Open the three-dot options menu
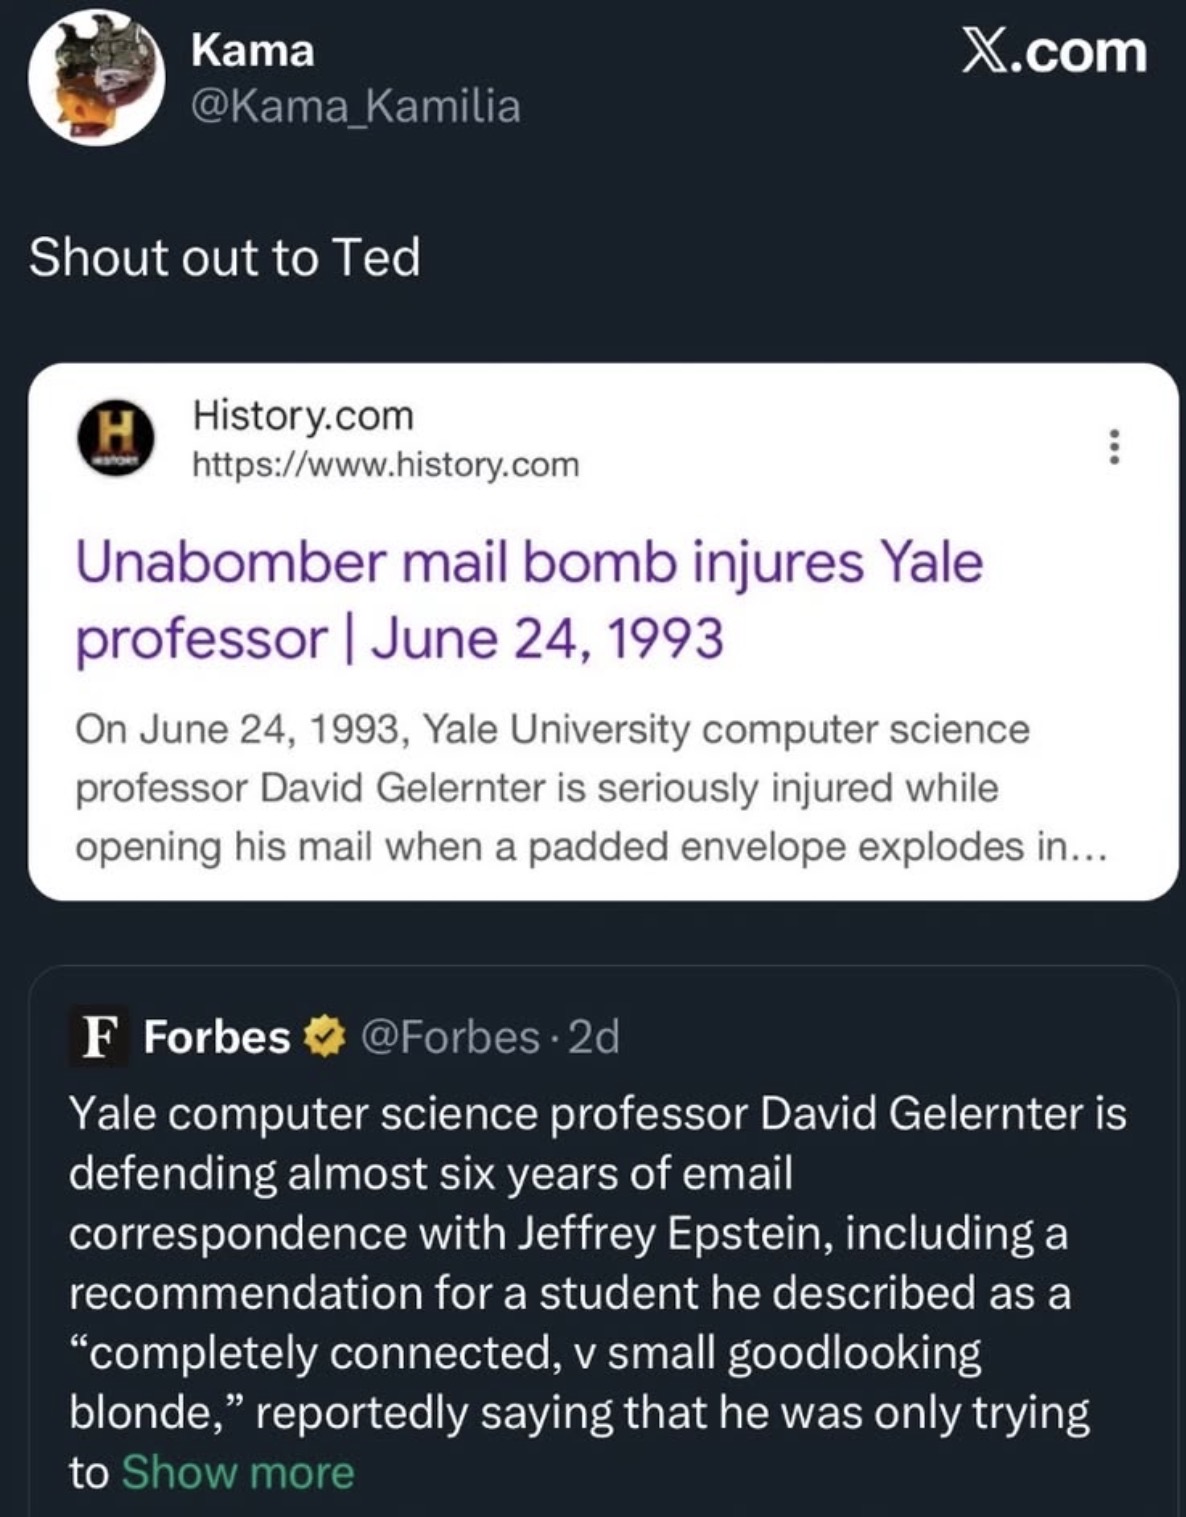The width and height of the screenshot is (1186, 1517). [1115, 446]
